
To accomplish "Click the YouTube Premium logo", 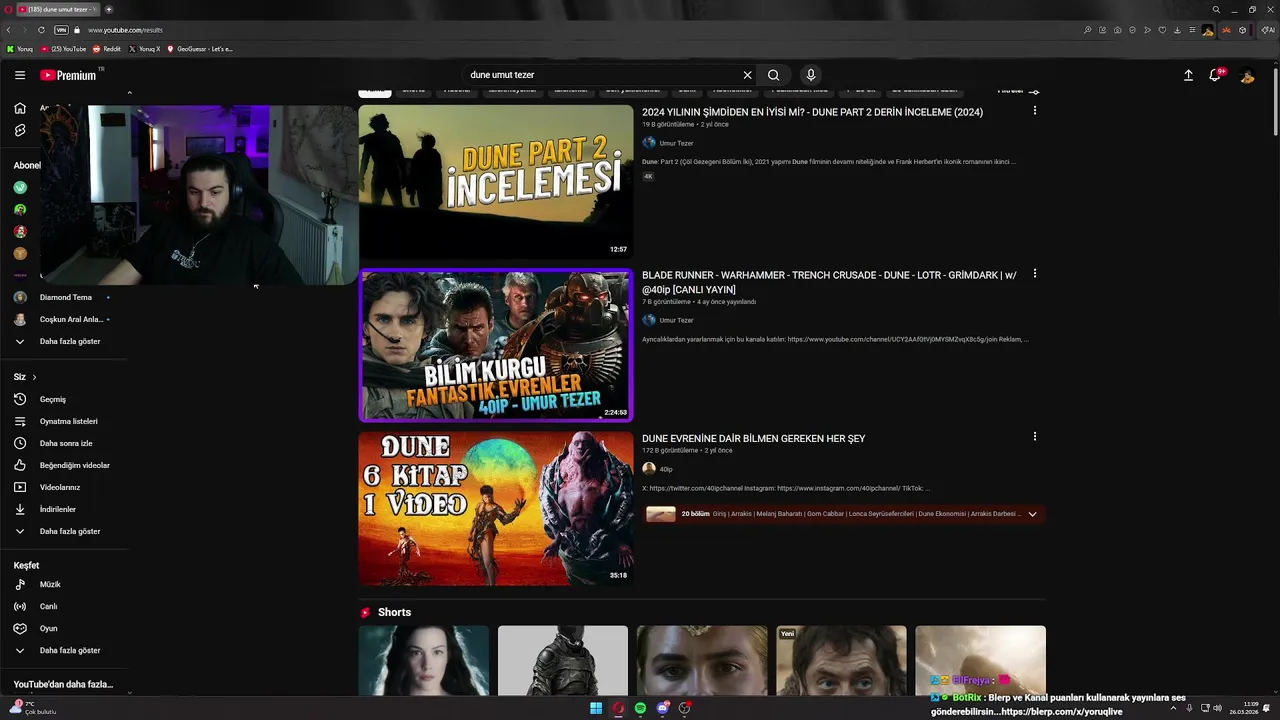I will point(69,75).
